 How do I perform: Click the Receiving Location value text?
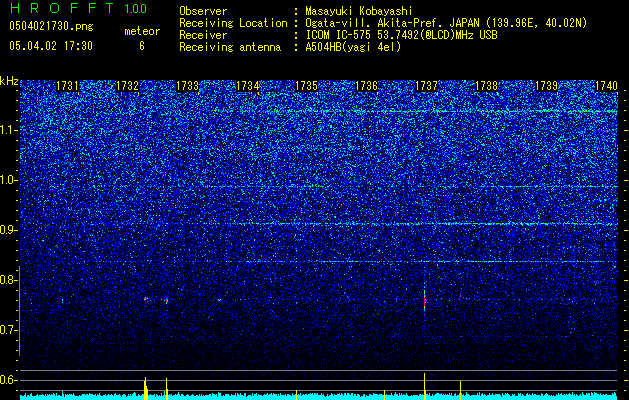click(x=446, y=24)
